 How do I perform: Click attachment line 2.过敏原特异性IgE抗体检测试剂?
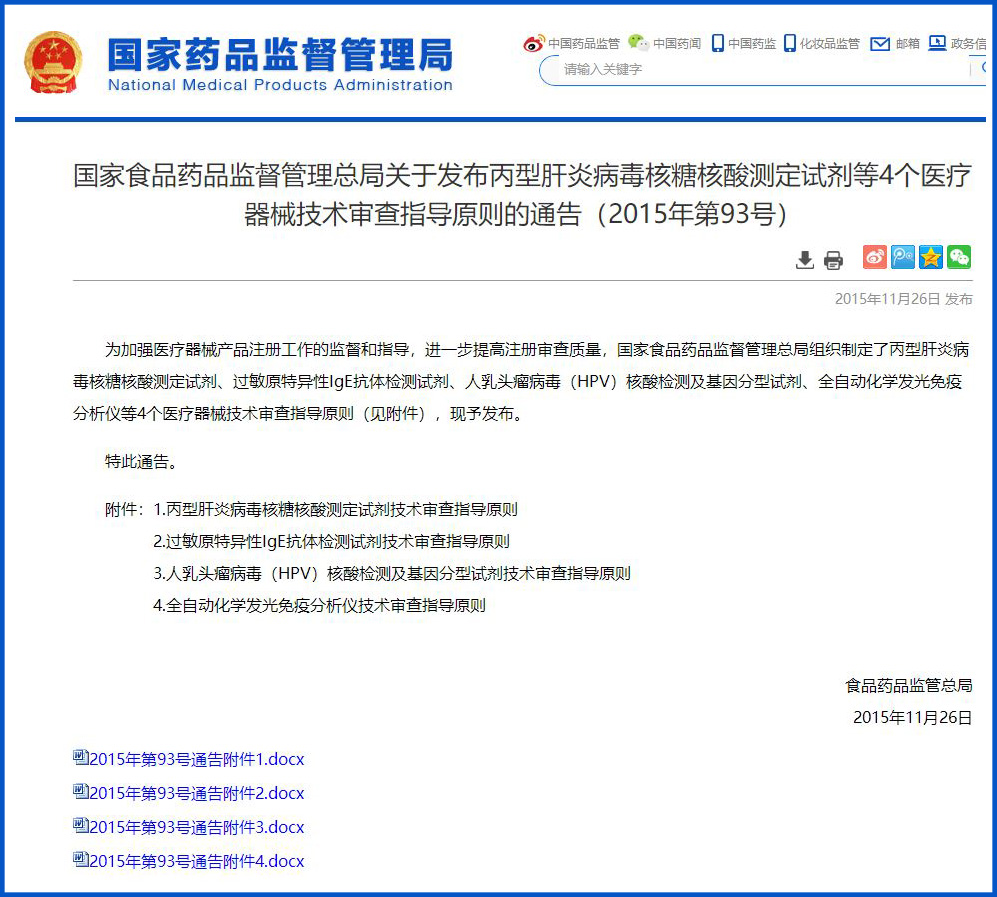pos(331,542)
